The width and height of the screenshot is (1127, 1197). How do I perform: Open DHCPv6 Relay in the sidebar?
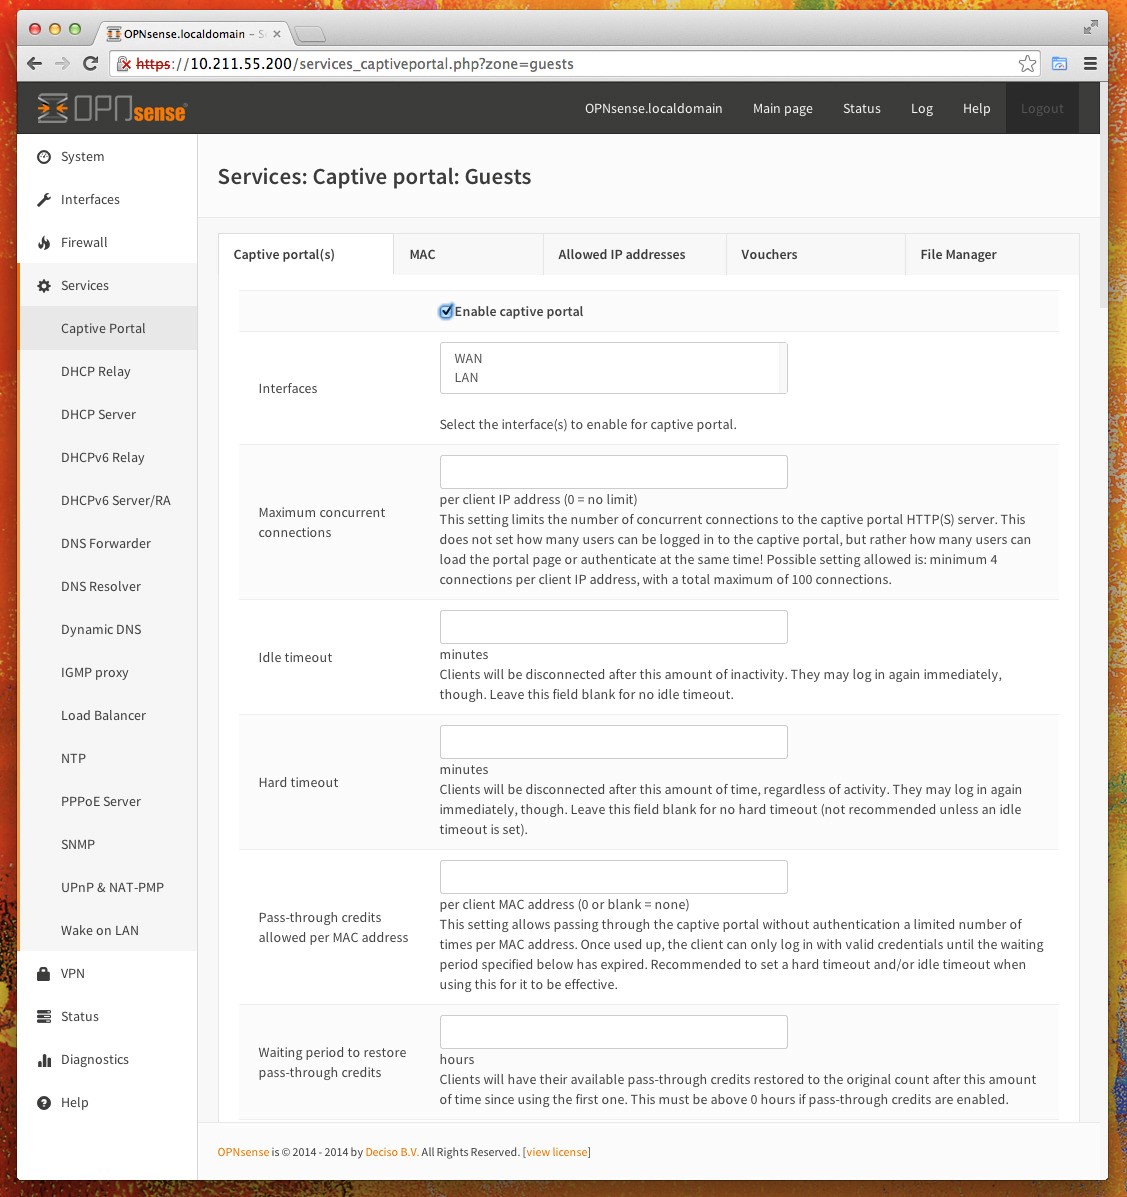click(108, 457)
